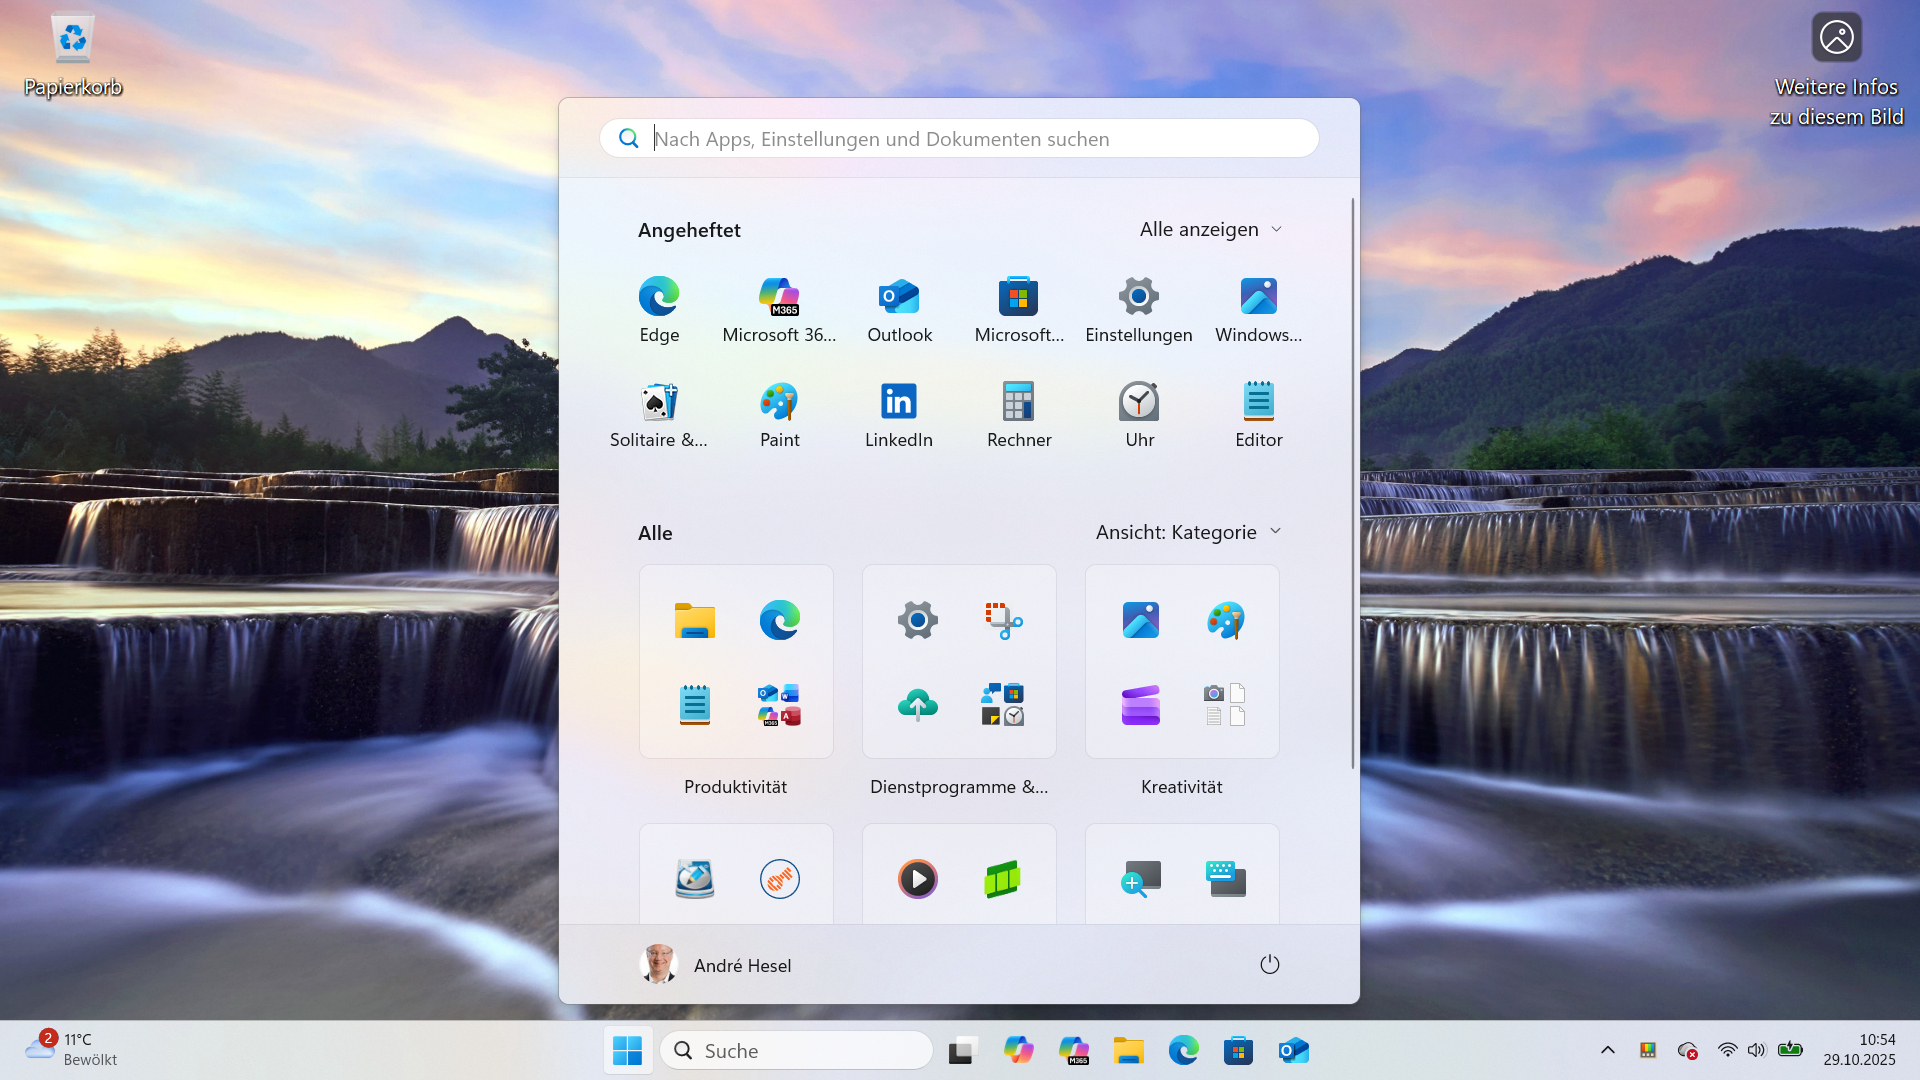Open Microsoft Edge from the pinned apps
This screenshot has height=1080, width=1920.
click(659, 307)
